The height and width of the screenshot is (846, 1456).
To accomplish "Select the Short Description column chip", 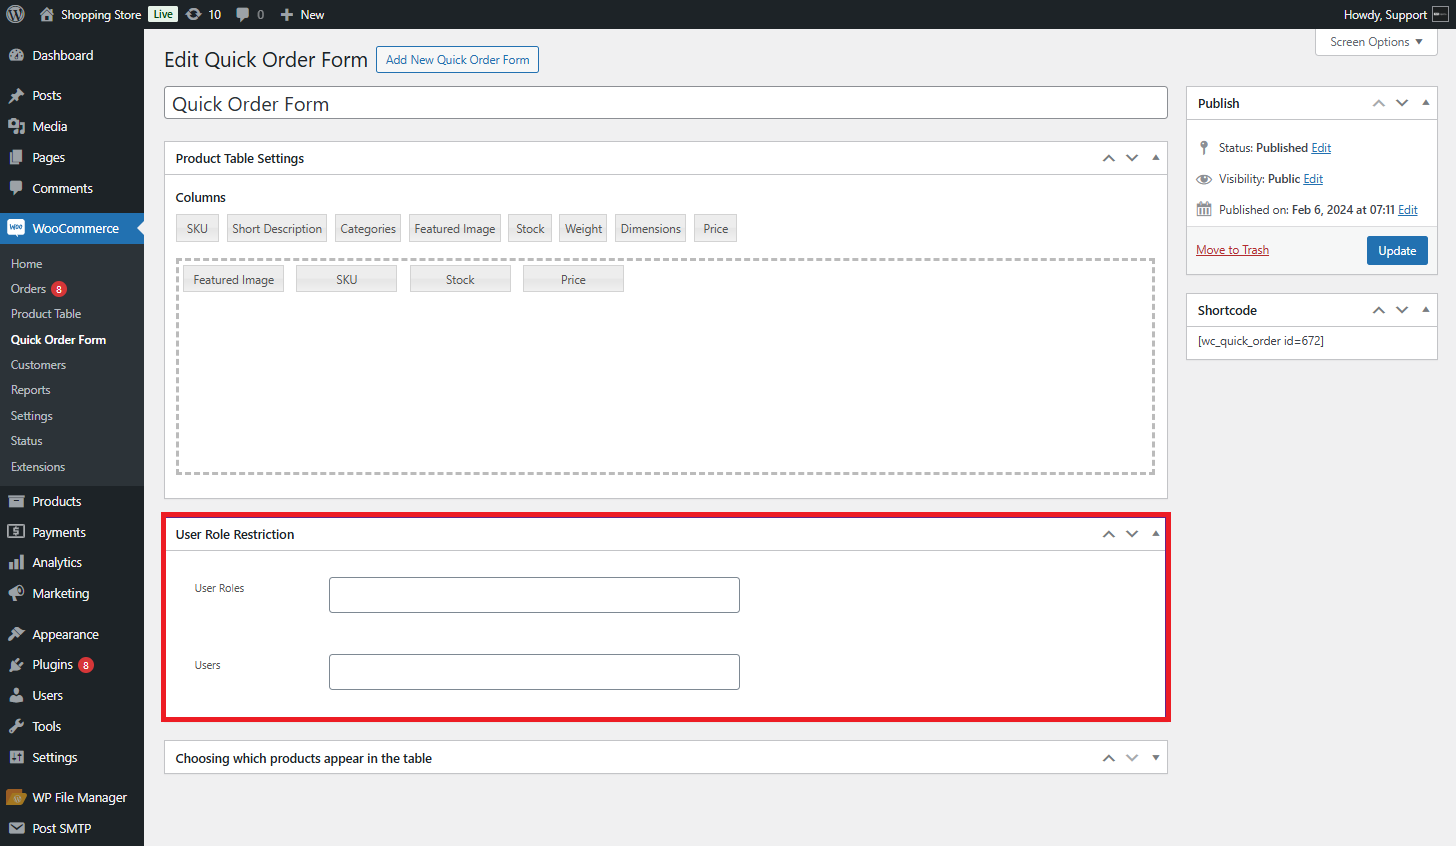I will pyautogui.click(x=277, y=228).
